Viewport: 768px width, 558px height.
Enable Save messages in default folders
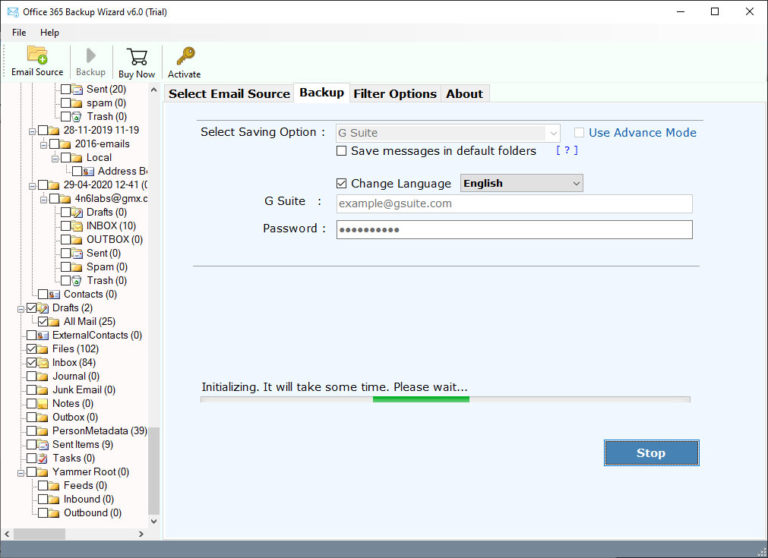point(341,151)
